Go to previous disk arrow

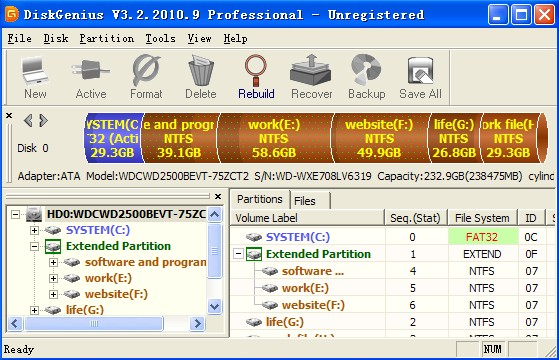[x=28, y=120]
